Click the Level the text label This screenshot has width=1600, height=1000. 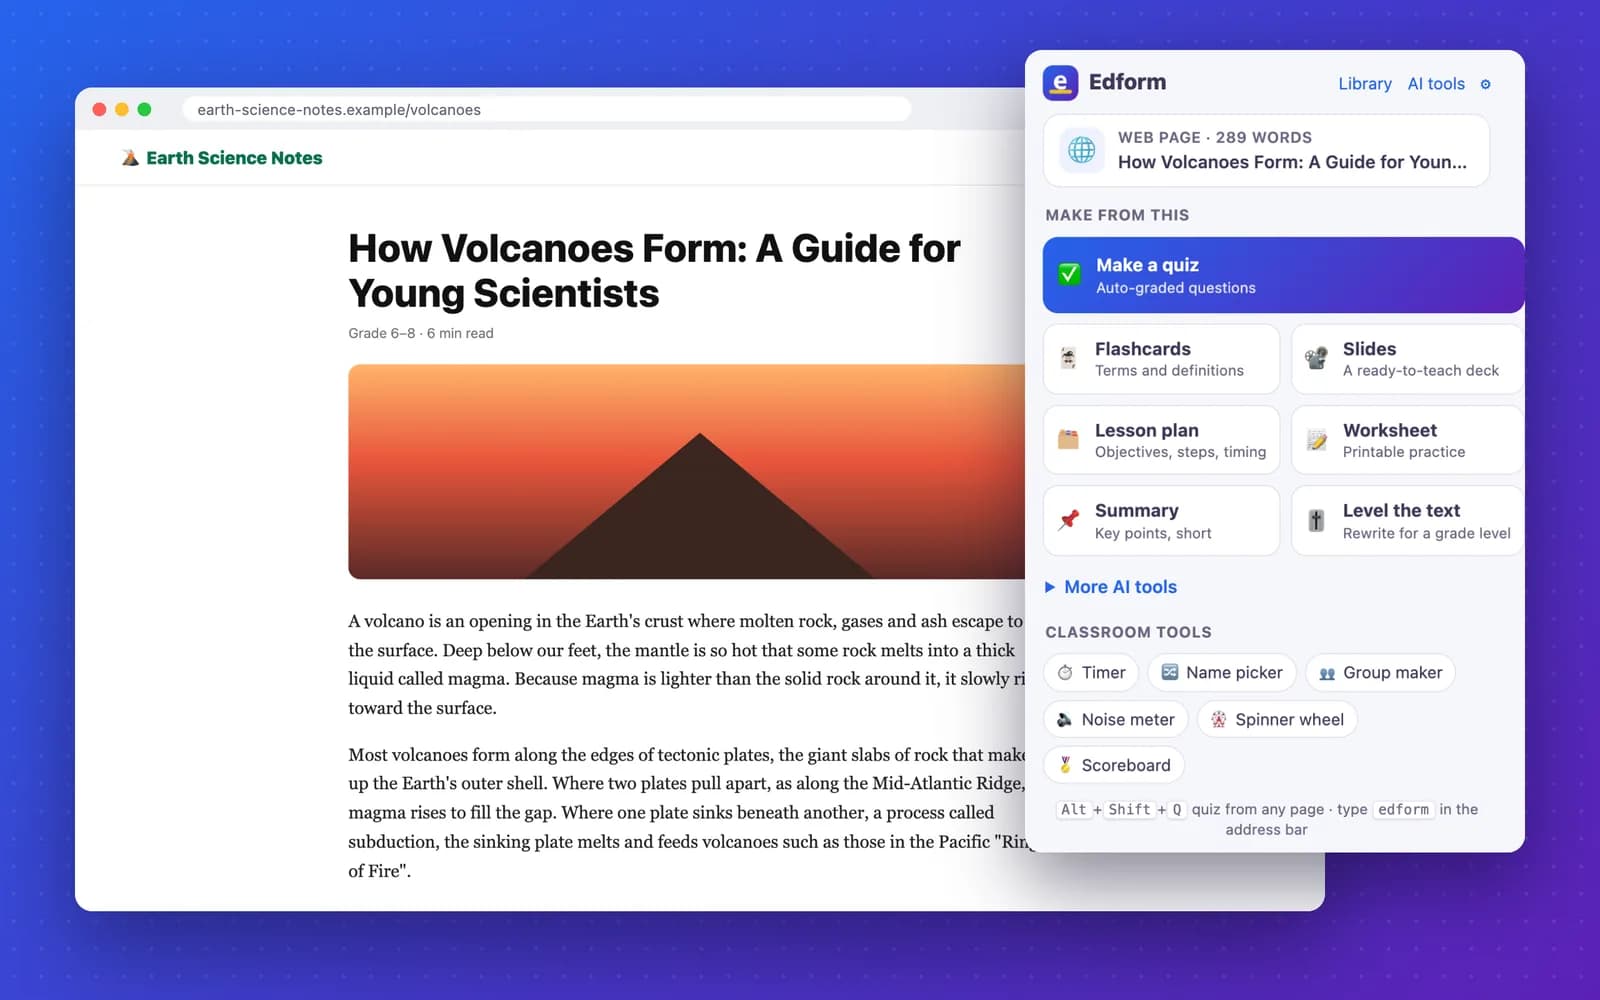(1401, 511)
